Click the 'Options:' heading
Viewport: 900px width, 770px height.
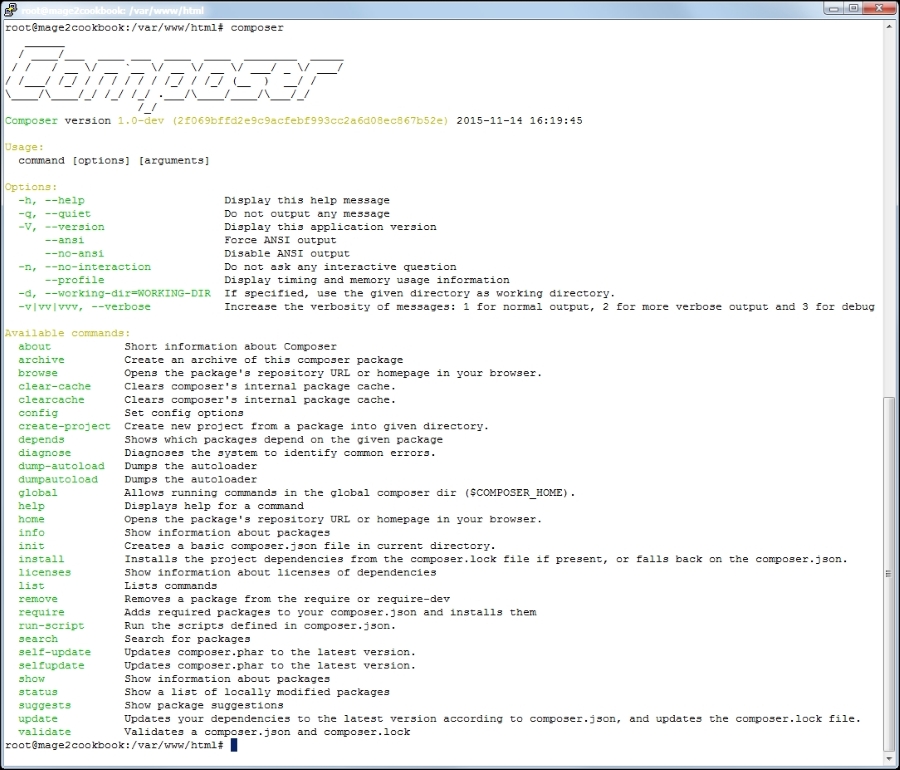point(31,187)
